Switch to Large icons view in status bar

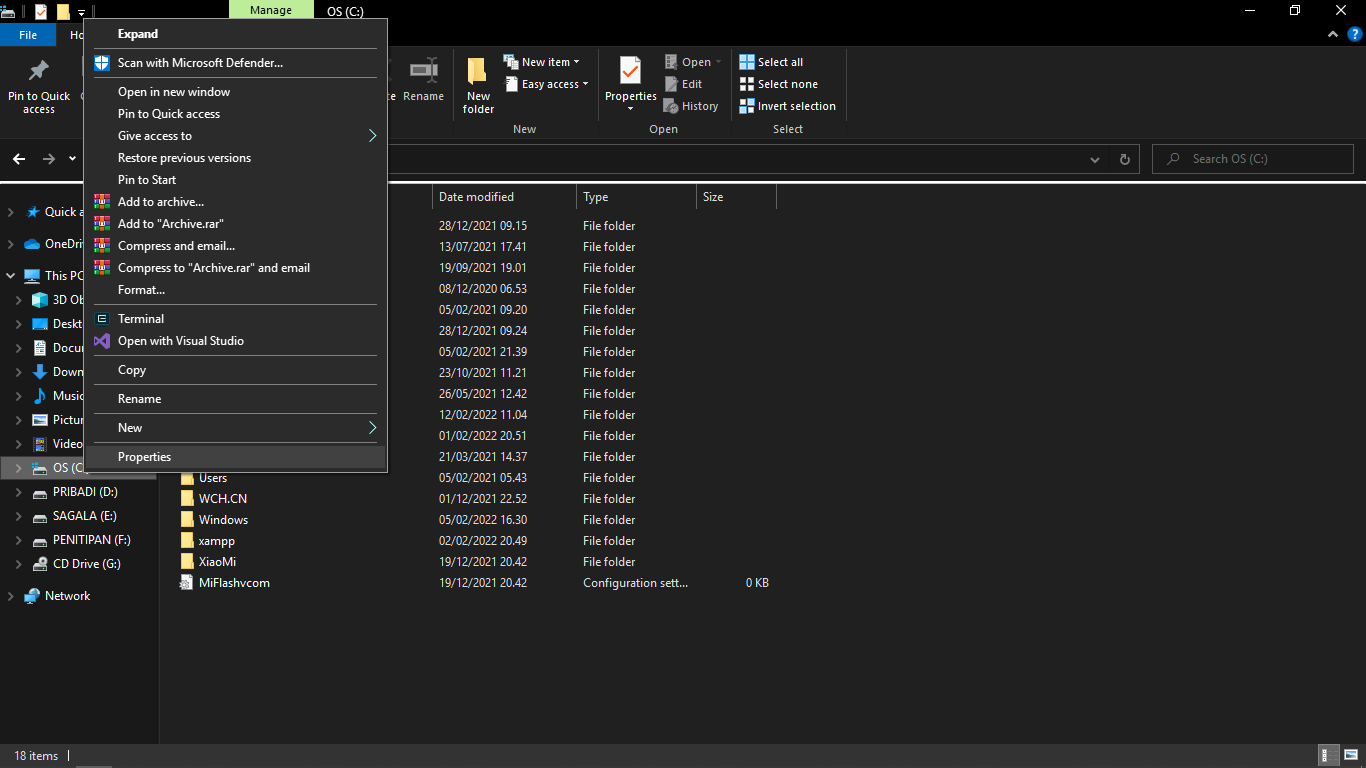tap(1350, 756)
